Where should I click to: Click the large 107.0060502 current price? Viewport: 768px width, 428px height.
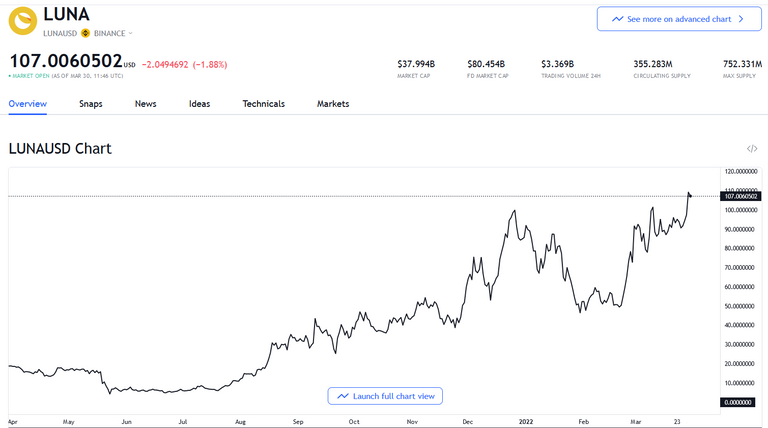point(66,61)
